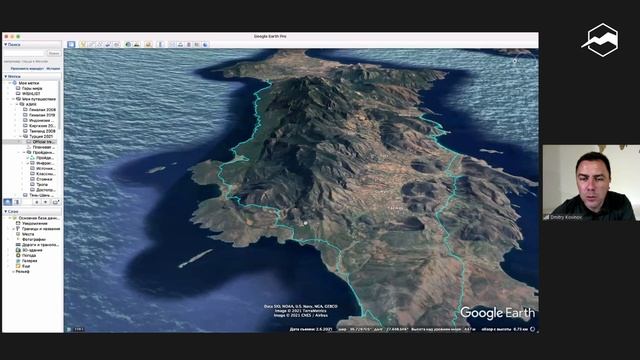
Task: Open the История search history link
Action: coord(53,69)
